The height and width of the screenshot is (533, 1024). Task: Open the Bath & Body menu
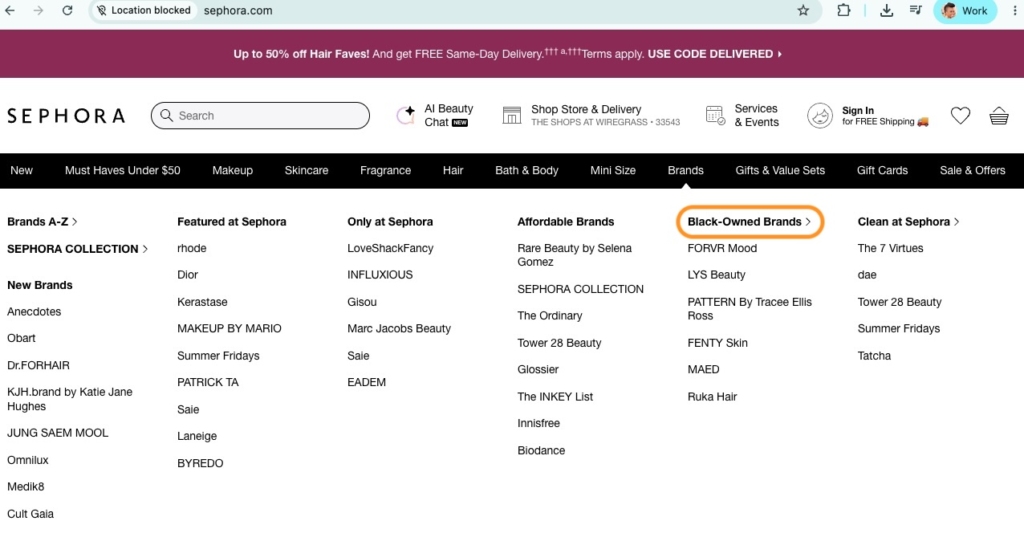click(x=526, y=170)
